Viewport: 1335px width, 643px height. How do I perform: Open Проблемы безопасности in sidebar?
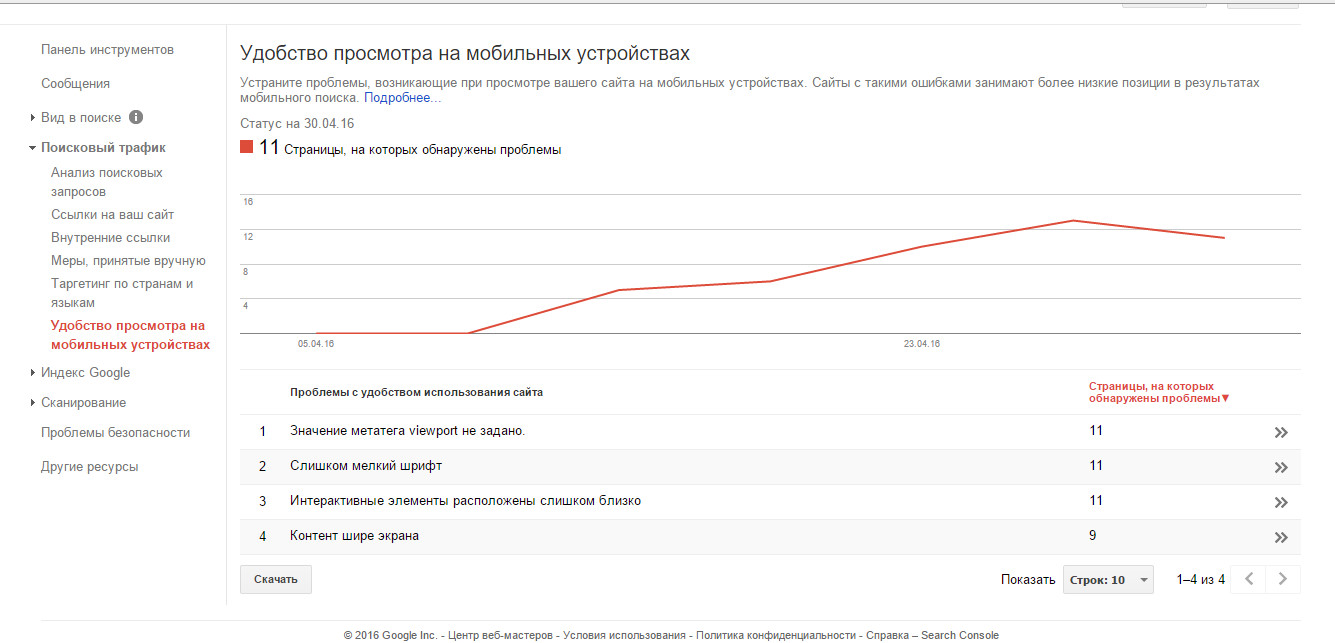[115, 433]
